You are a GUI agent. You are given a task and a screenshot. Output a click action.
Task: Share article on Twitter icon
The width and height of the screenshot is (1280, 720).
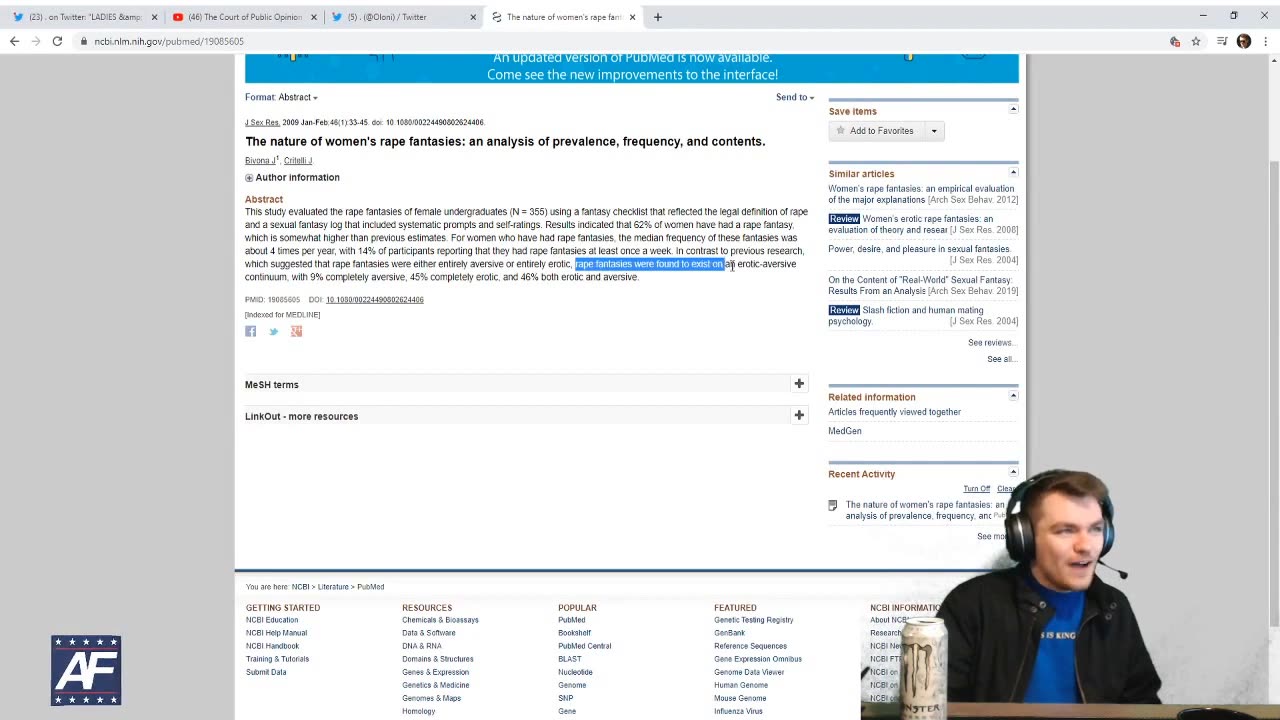(x=273, y=331)
